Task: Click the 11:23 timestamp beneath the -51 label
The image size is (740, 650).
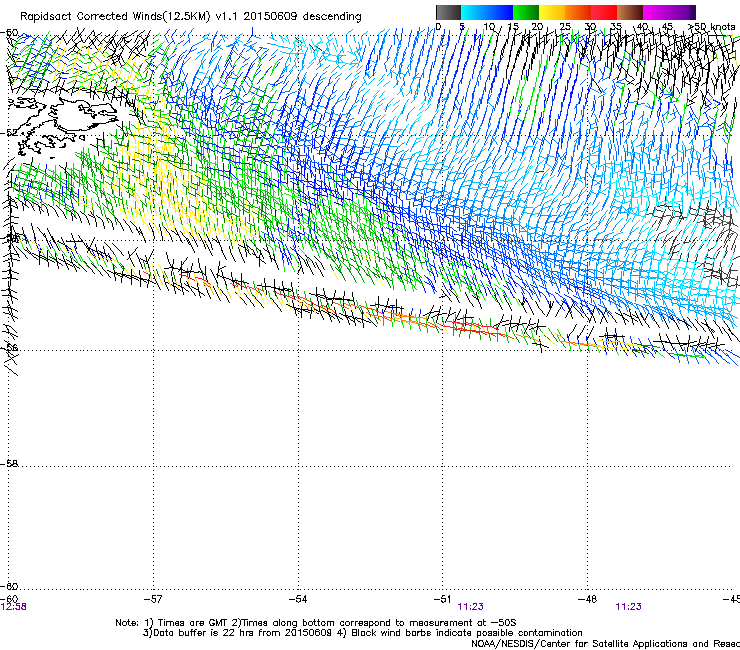Action: click(471, 607)
